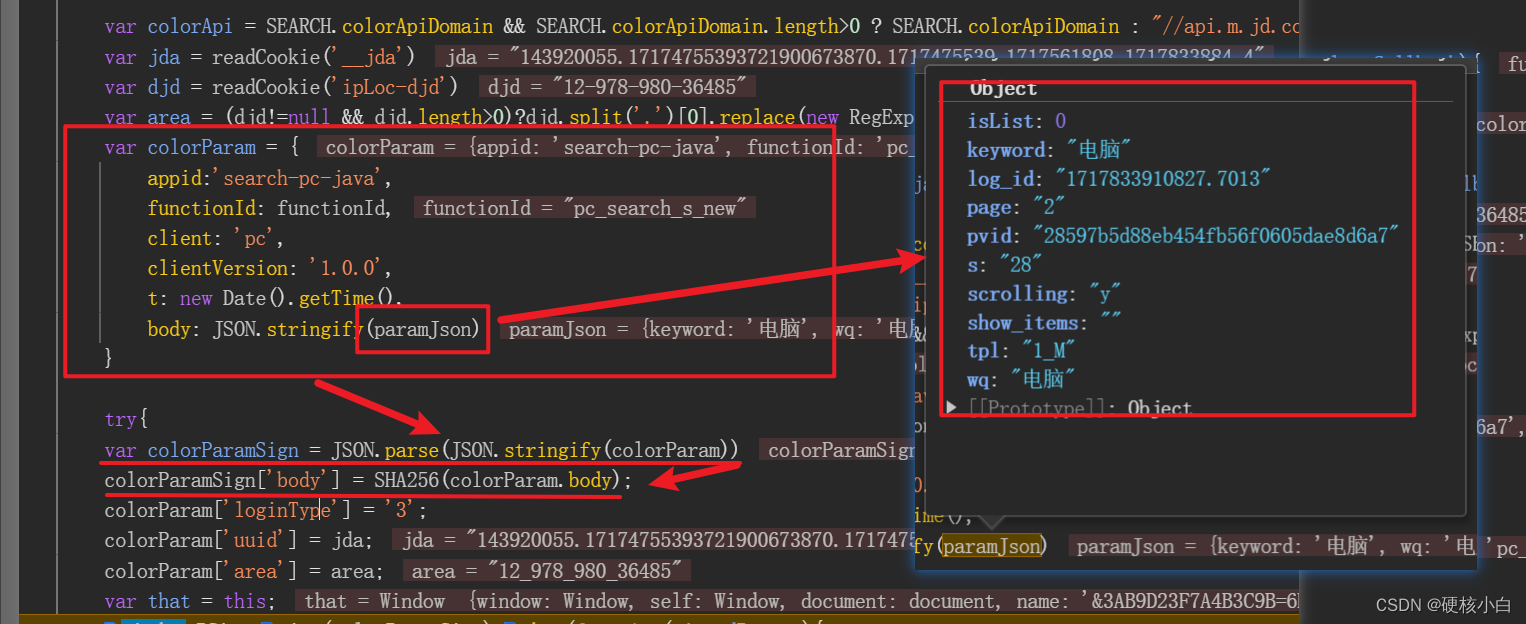Image resolution: width=1526 pixels, height=624 pixels.
Task: Click the colorParam['uuid'] = jda statement
Action: tap(240, 540)
